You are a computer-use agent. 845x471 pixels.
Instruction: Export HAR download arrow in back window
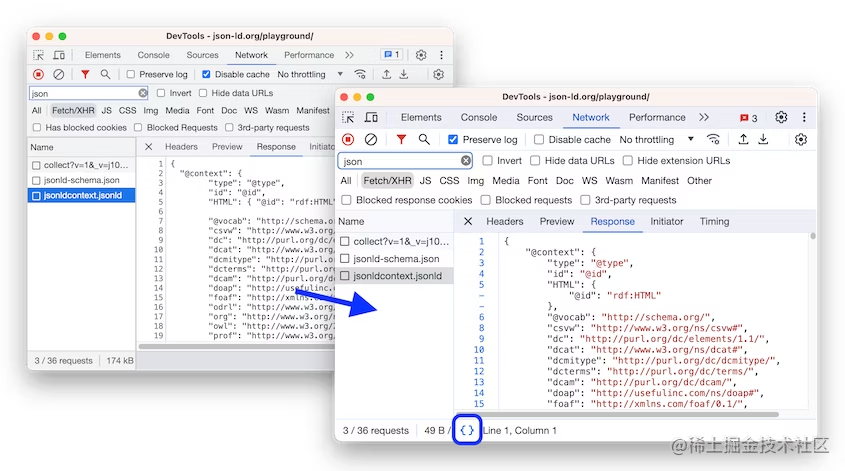tap(404, 74)
